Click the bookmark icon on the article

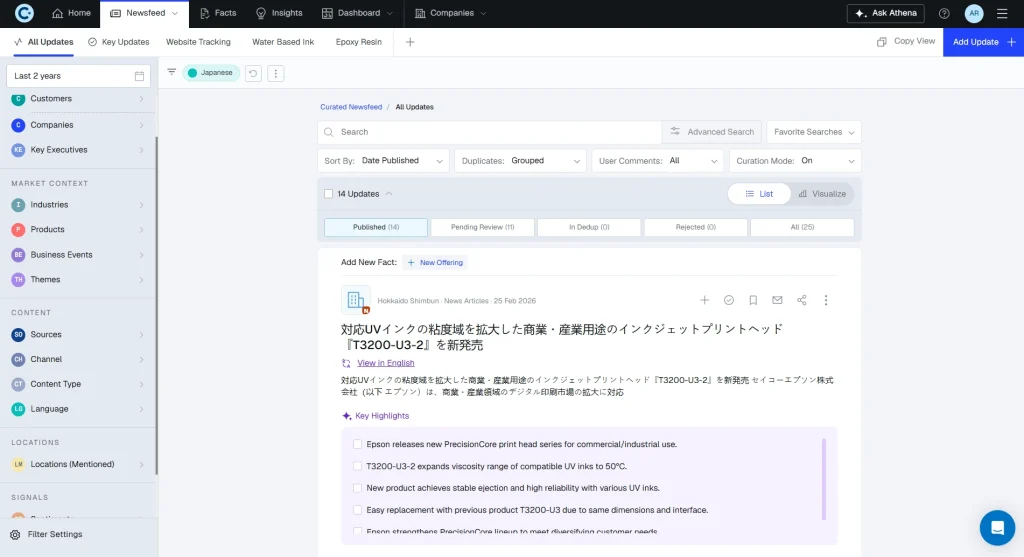coord(753,300)
